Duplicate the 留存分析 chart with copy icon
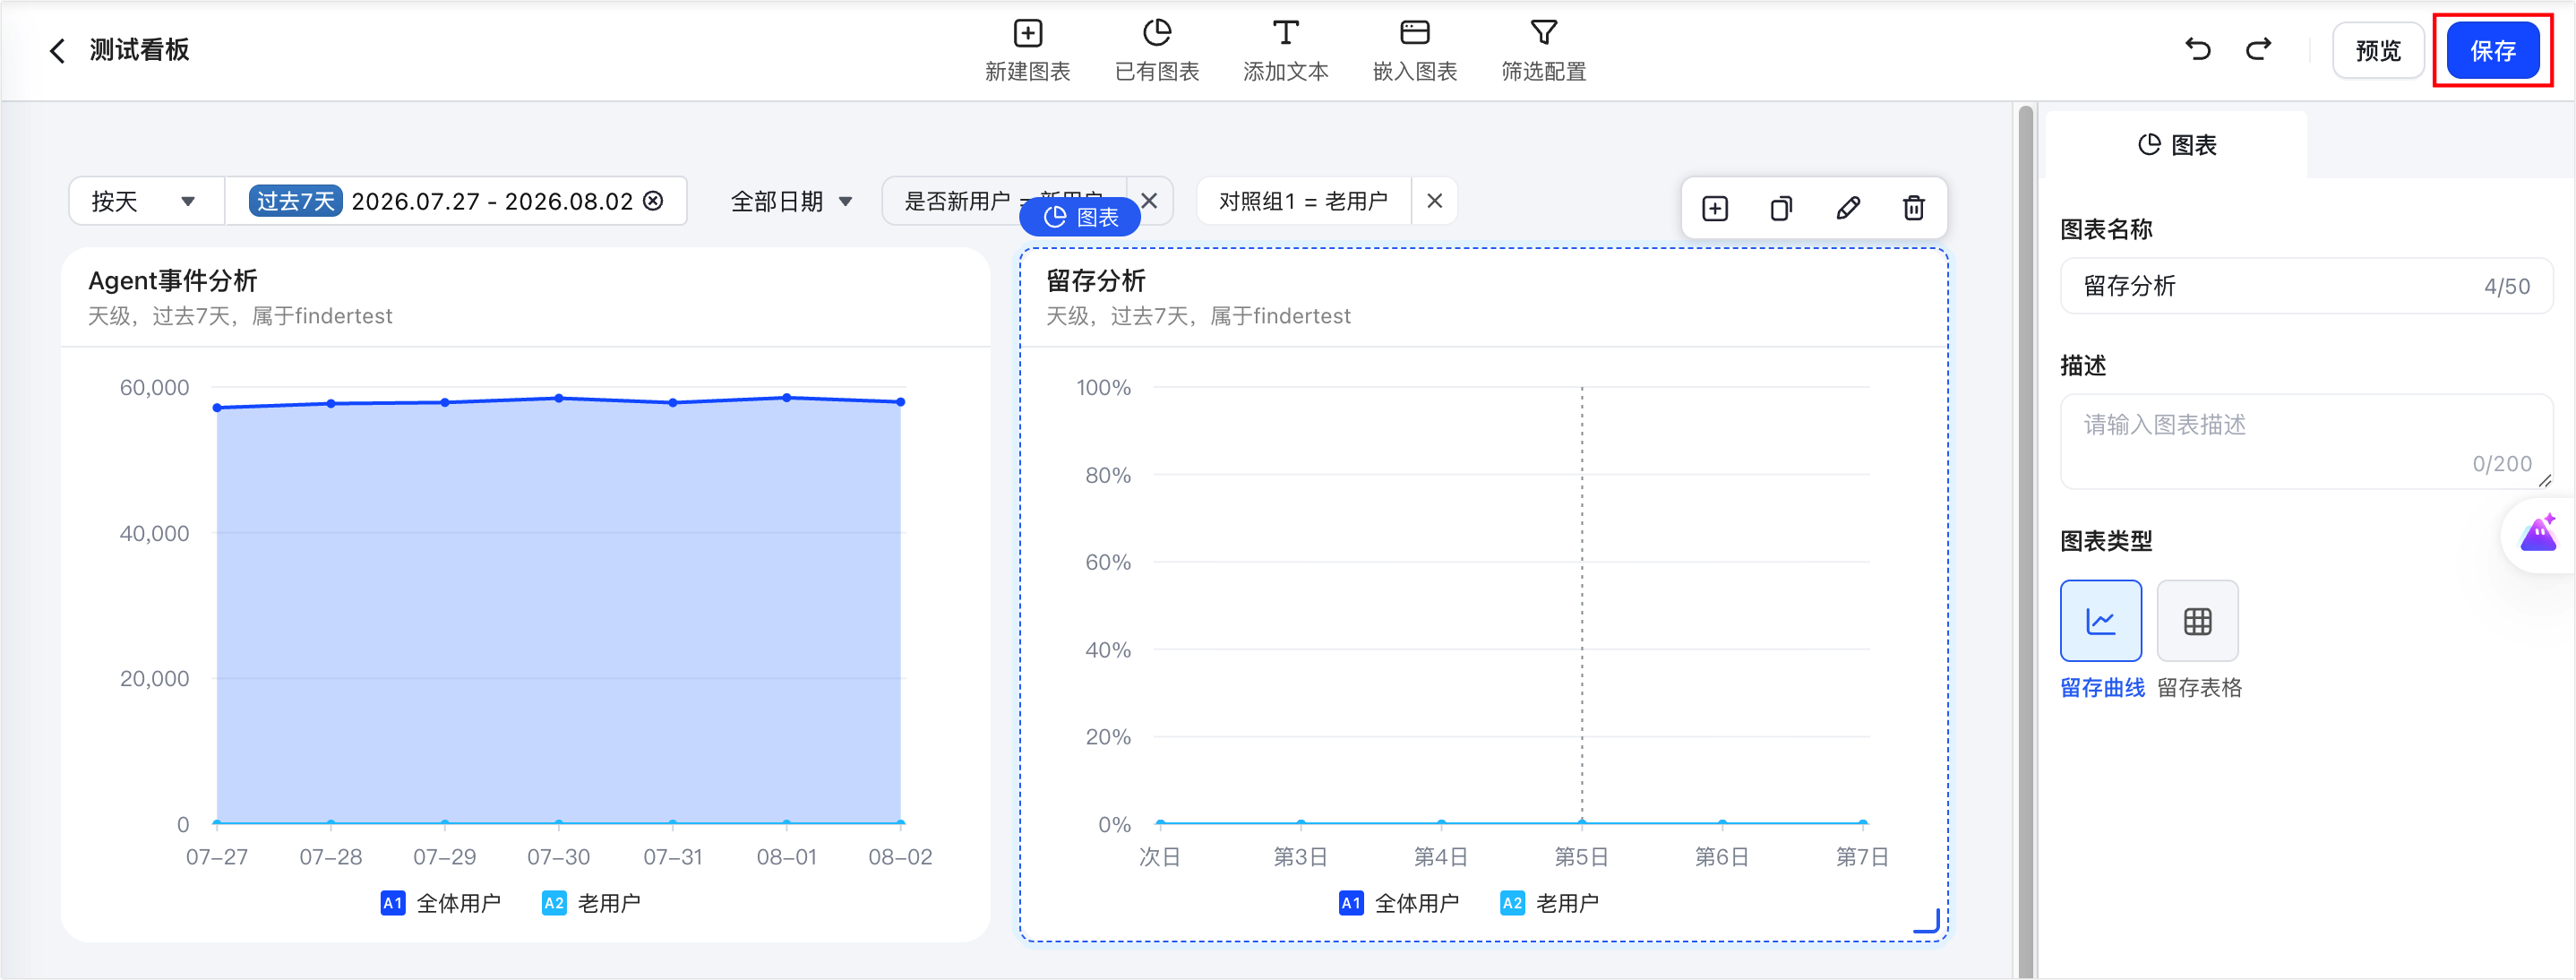Viewport: 2576px width, 980px height. point(1781,208)
